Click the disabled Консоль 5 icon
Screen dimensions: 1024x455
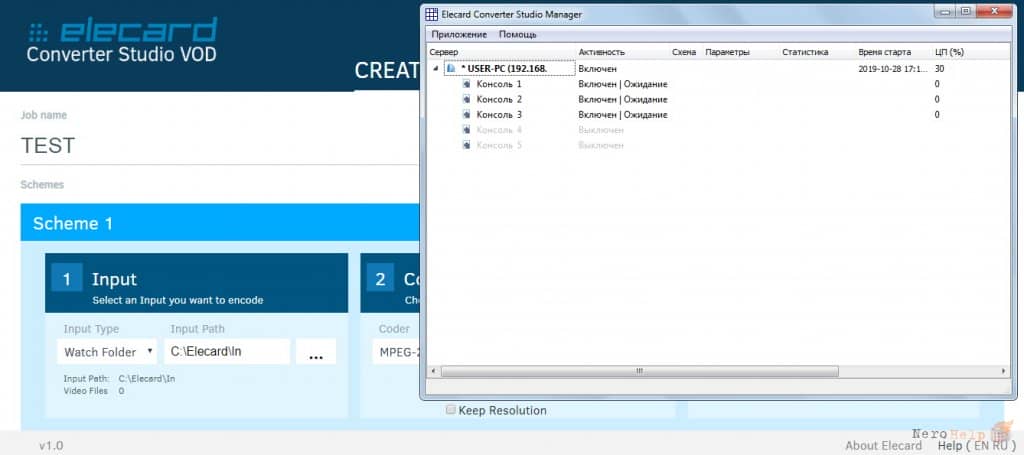pos(466,145)
